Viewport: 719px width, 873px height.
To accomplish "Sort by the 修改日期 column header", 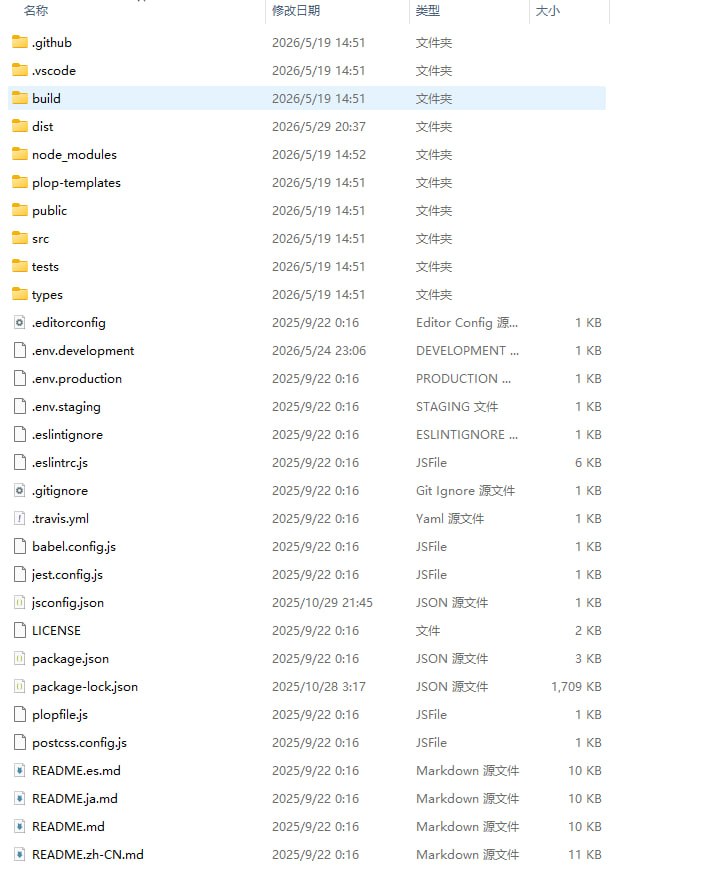I will pos(296,11).
